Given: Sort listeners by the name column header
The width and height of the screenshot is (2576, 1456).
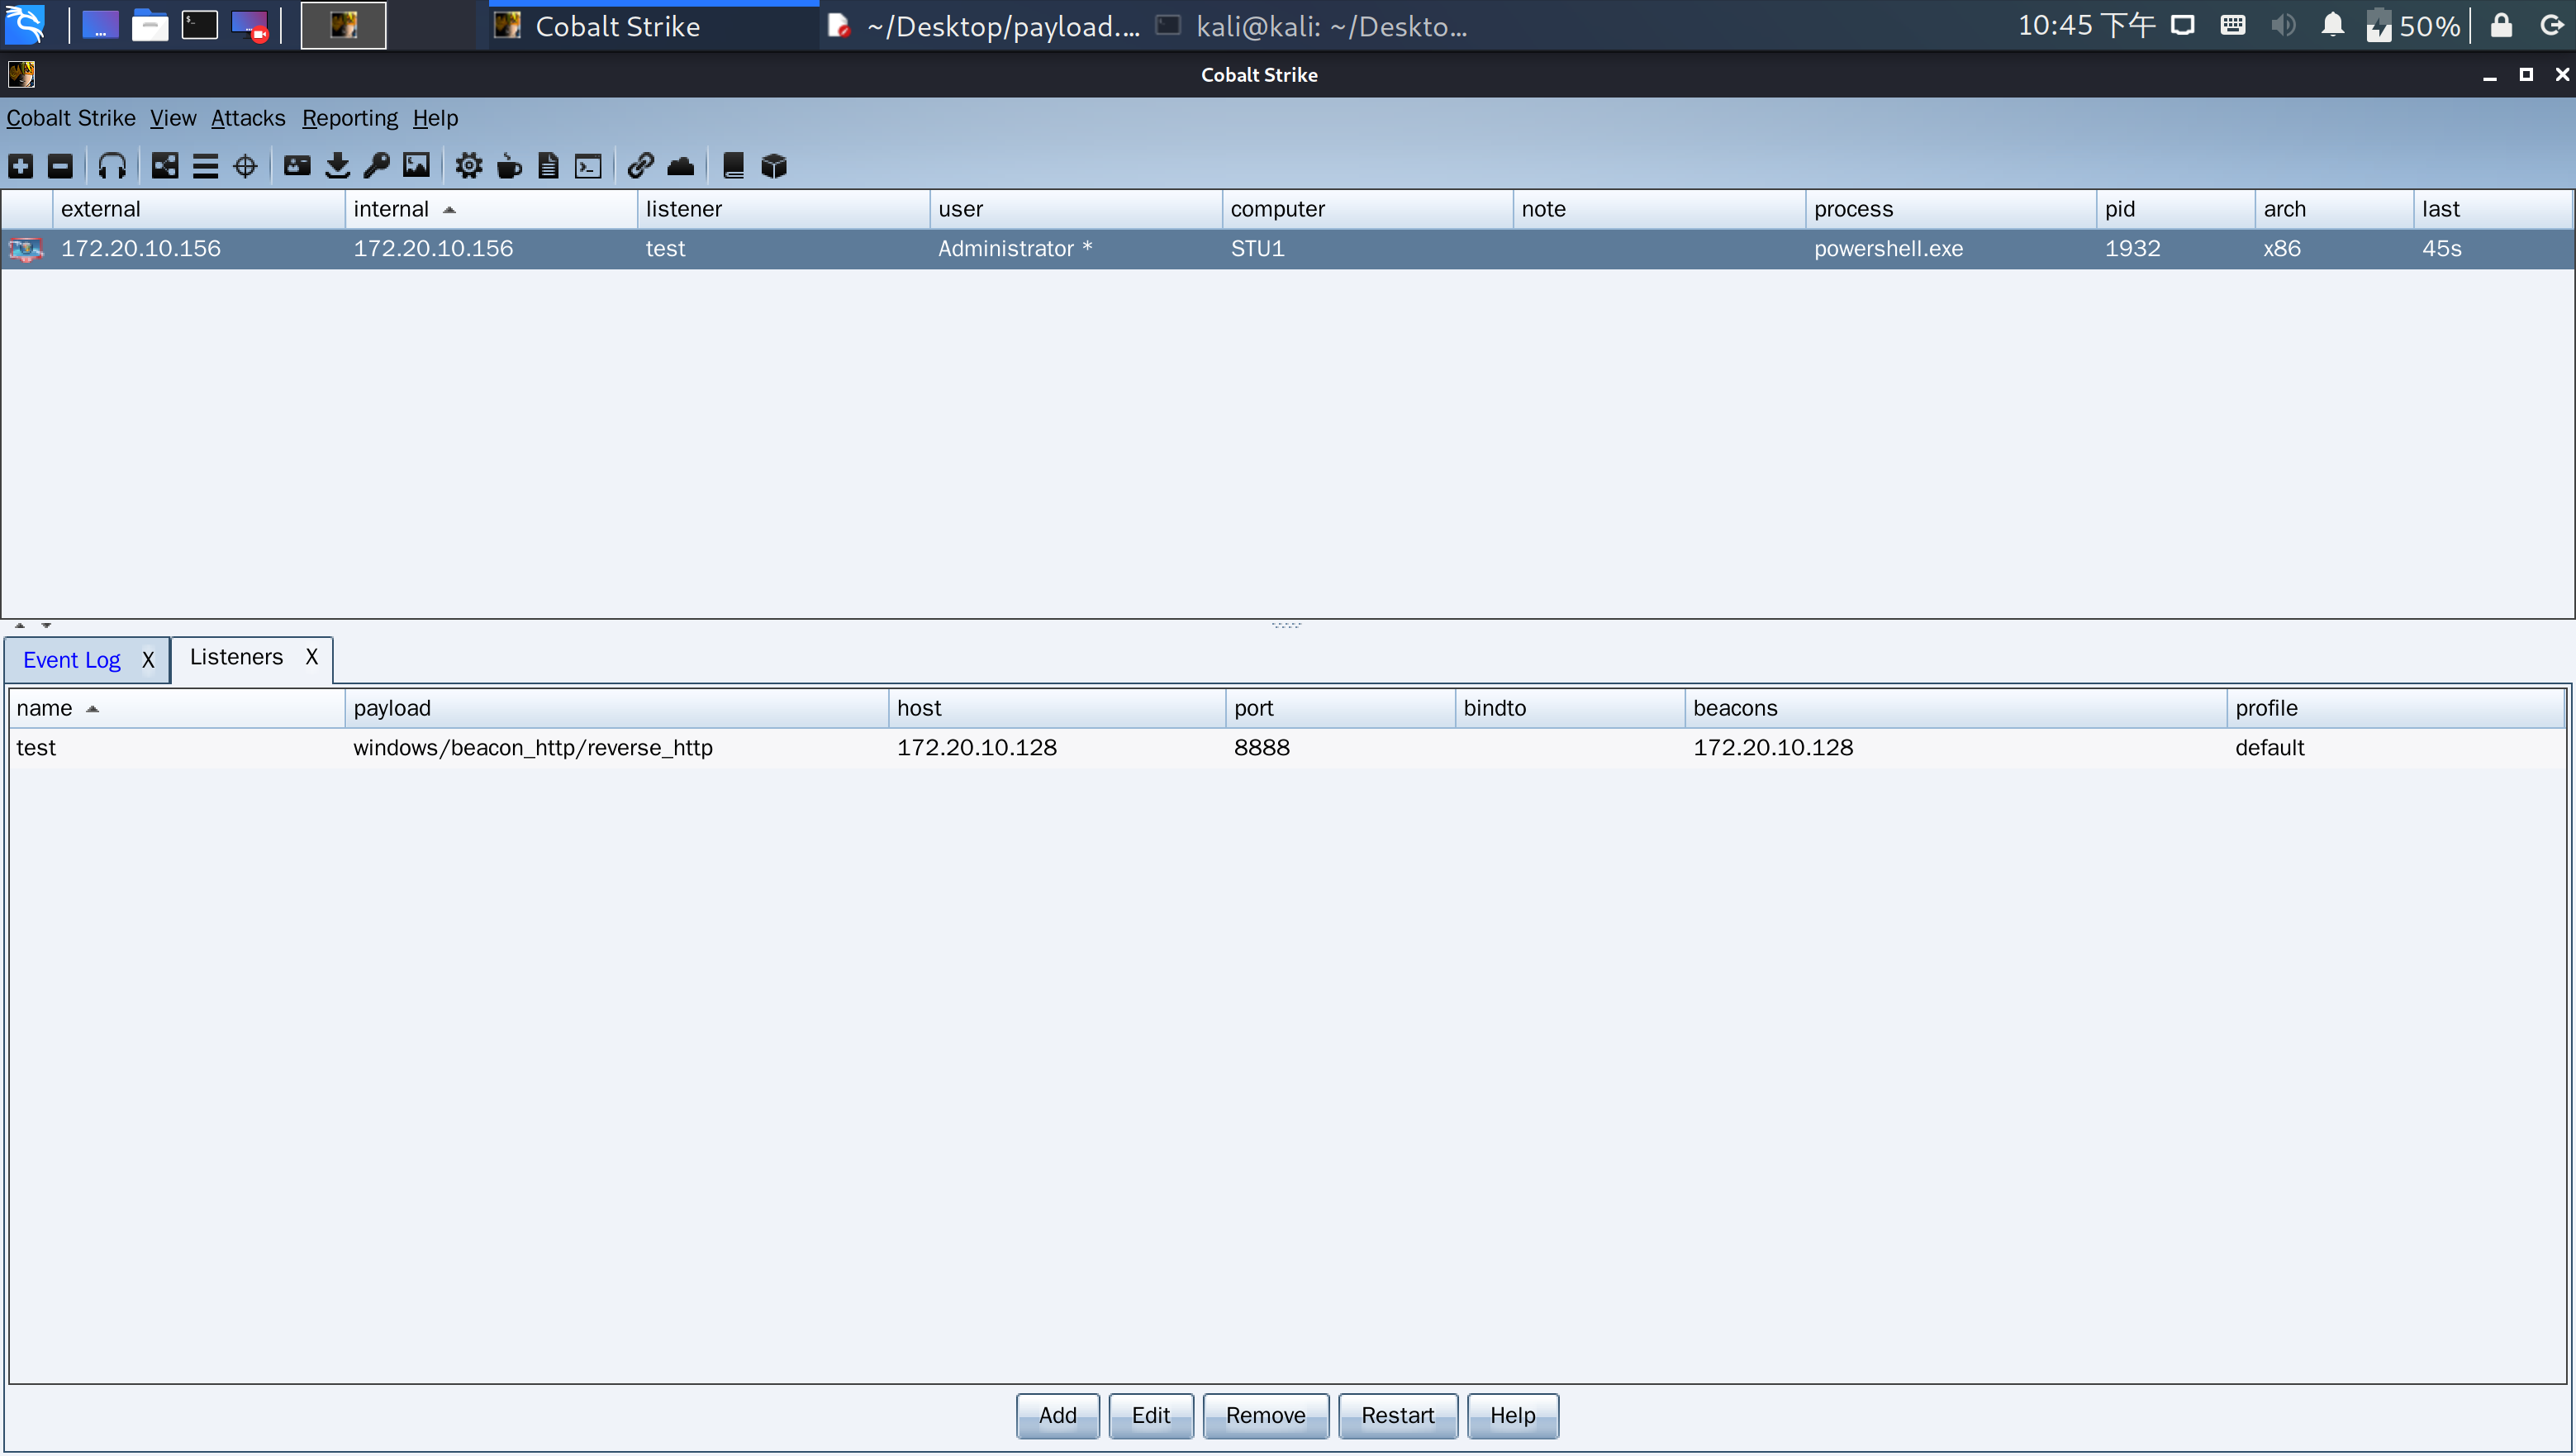Looking at the screenshot, I should point(45,708).
